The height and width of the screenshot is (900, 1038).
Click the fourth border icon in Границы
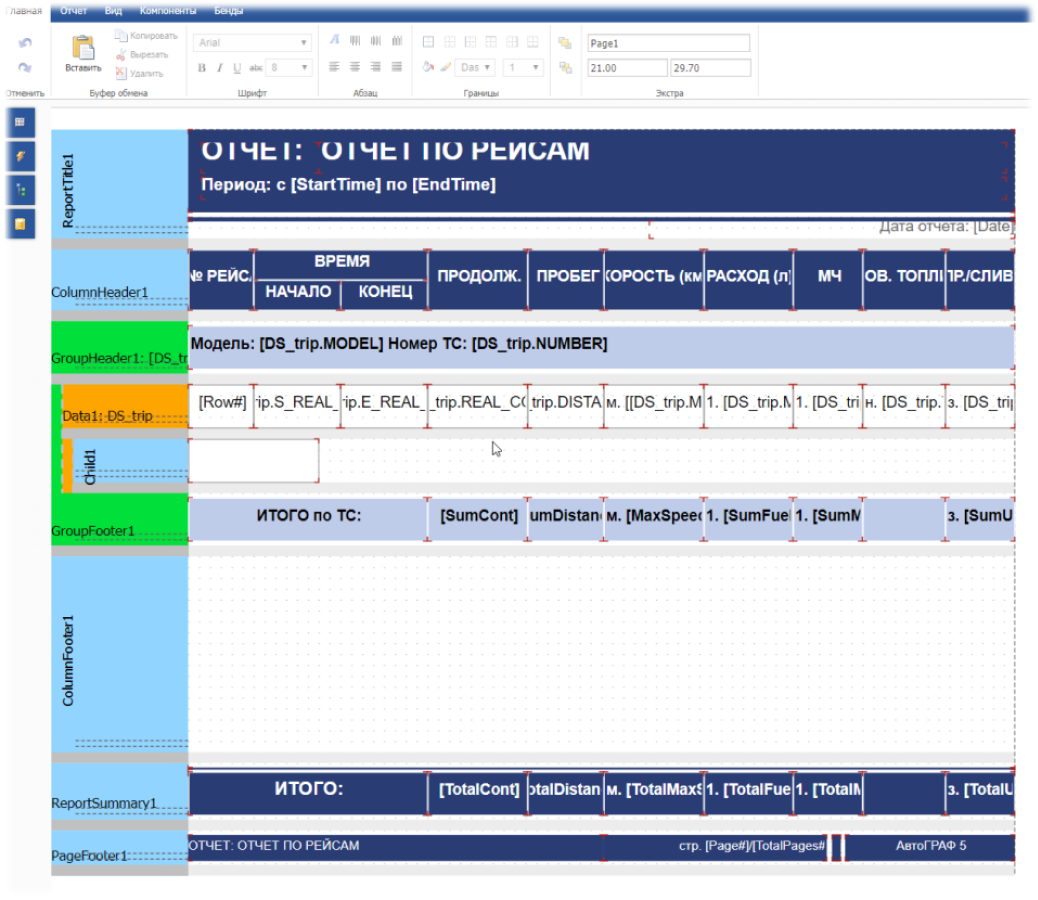(x=491, y=42)
